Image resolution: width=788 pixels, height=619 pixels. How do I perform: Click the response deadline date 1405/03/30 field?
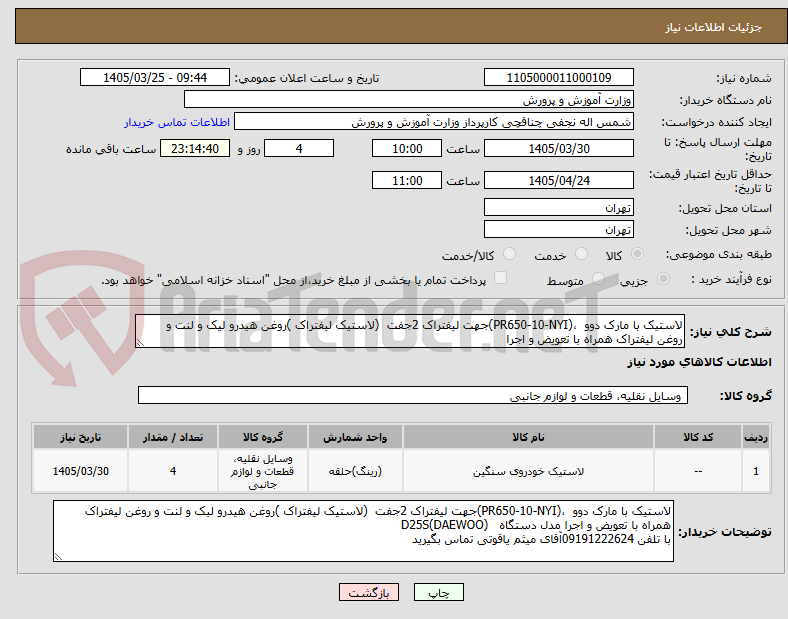pyautogui.click(x=558, y=148)
